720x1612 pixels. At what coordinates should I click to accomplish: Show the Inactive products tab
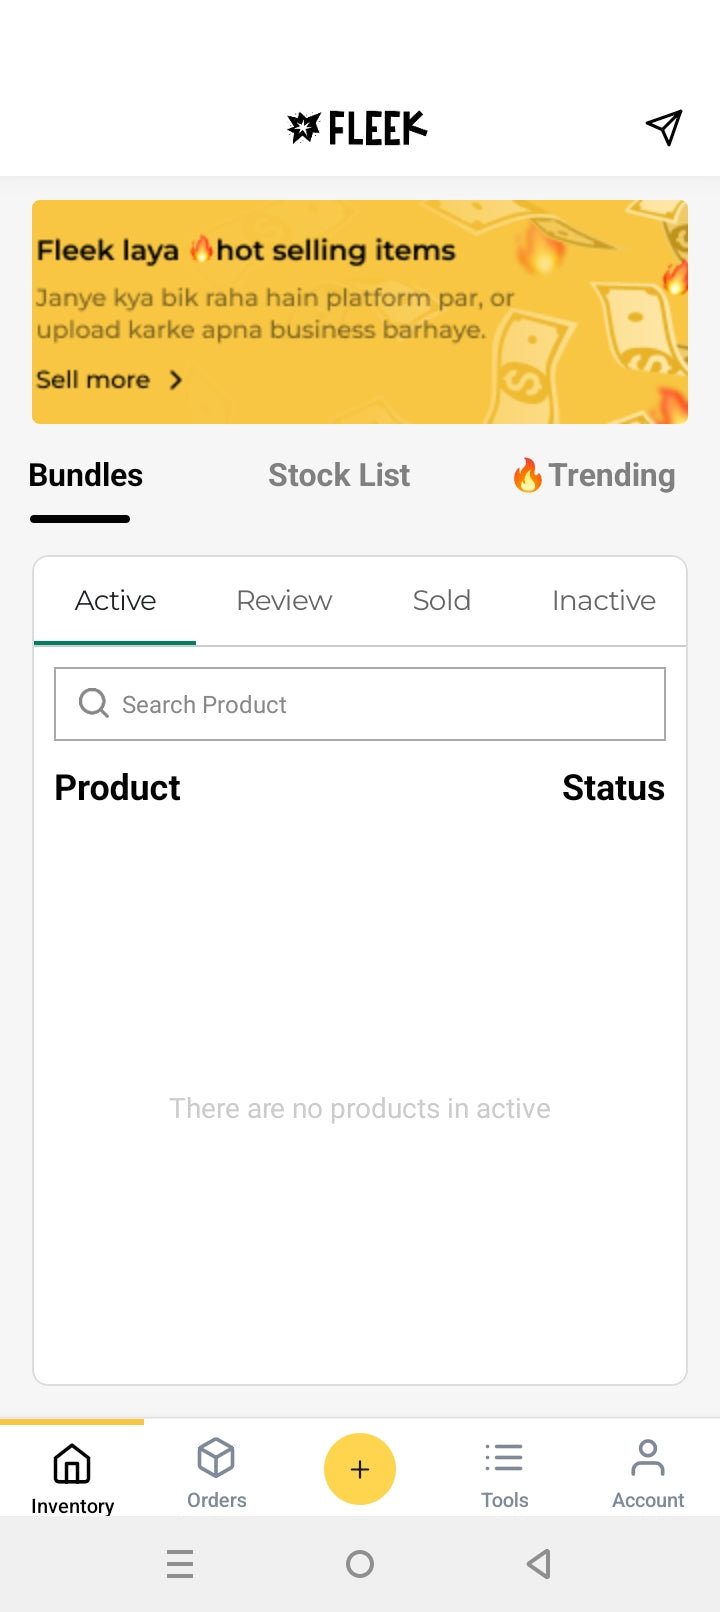coord(604,600)
